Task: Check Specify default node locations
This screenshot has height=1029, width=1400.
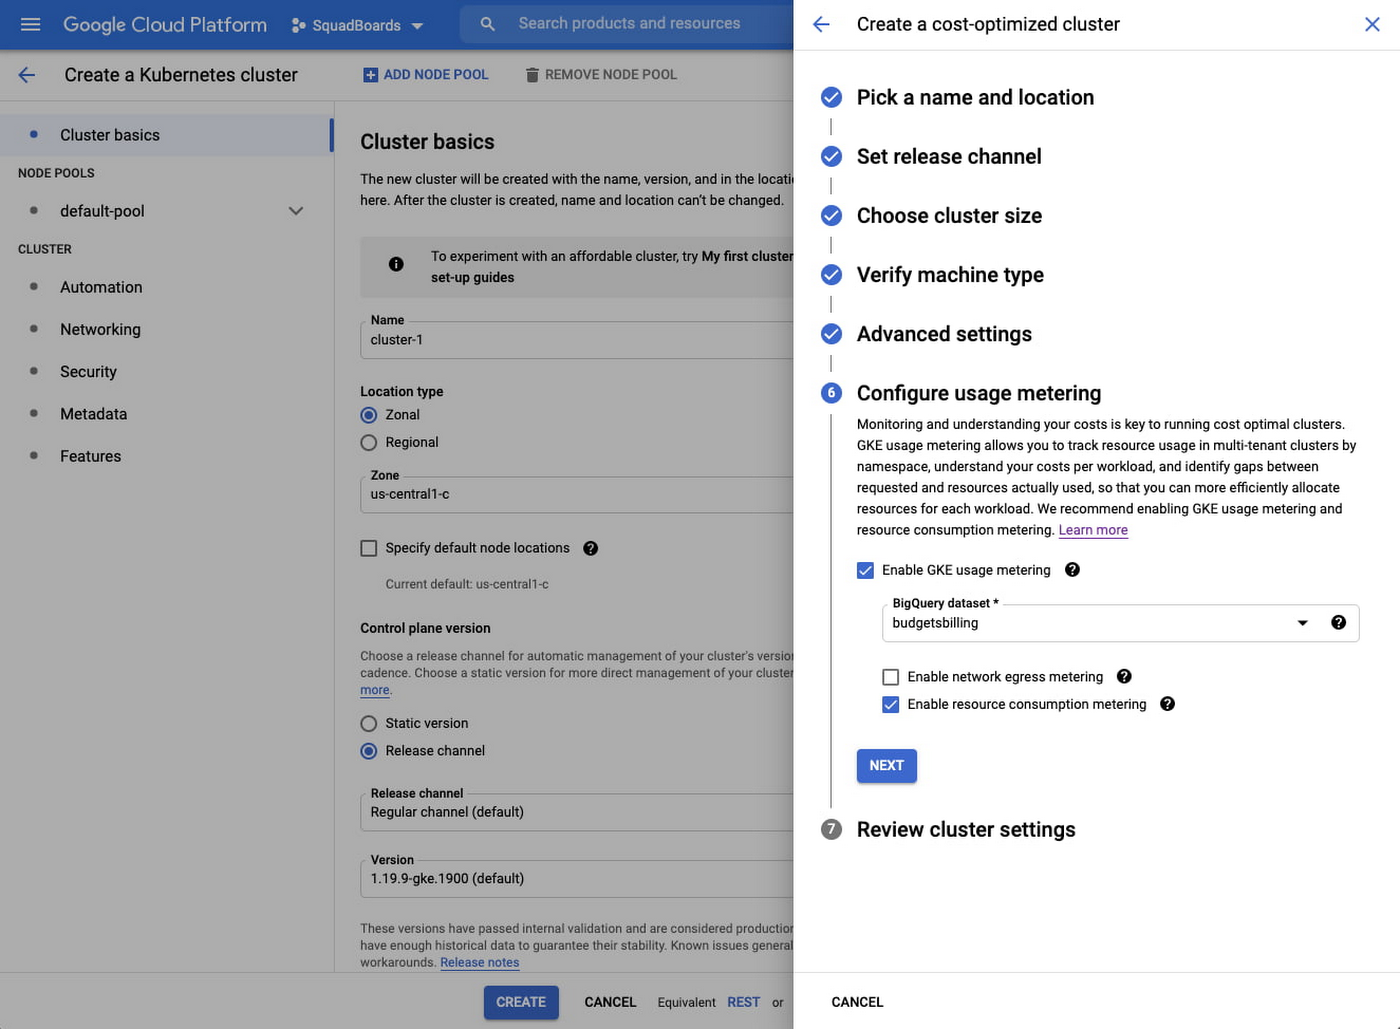Action: 369,548
